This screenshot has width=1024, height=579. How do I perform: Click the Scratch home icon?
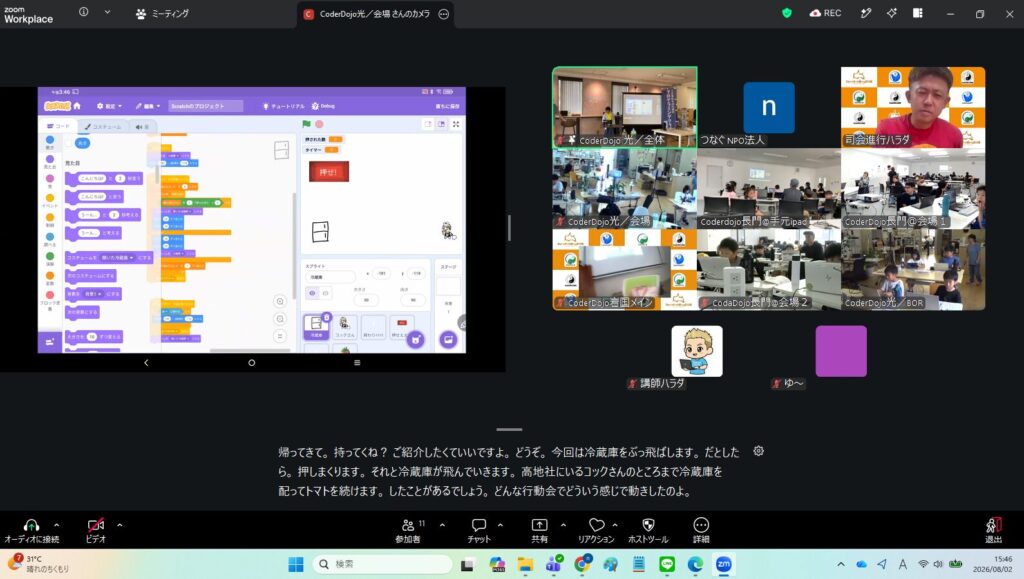coord(77,106)
